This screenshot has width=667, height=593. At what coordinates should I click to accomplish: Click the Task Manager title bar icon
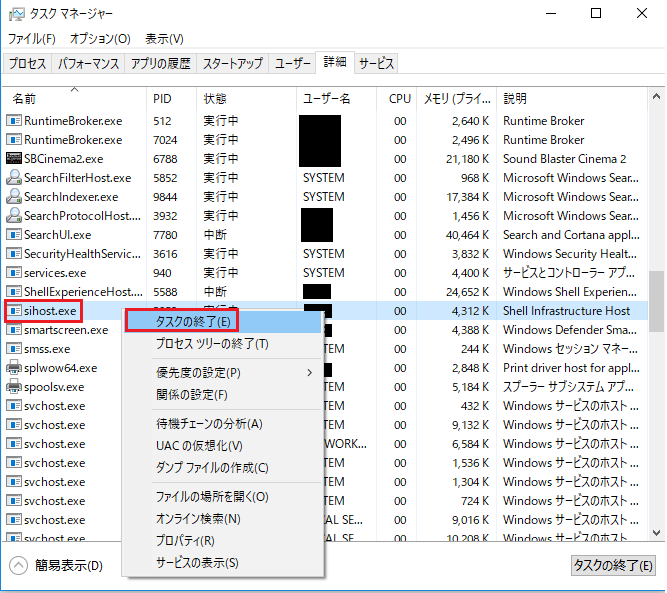point(16,14)
